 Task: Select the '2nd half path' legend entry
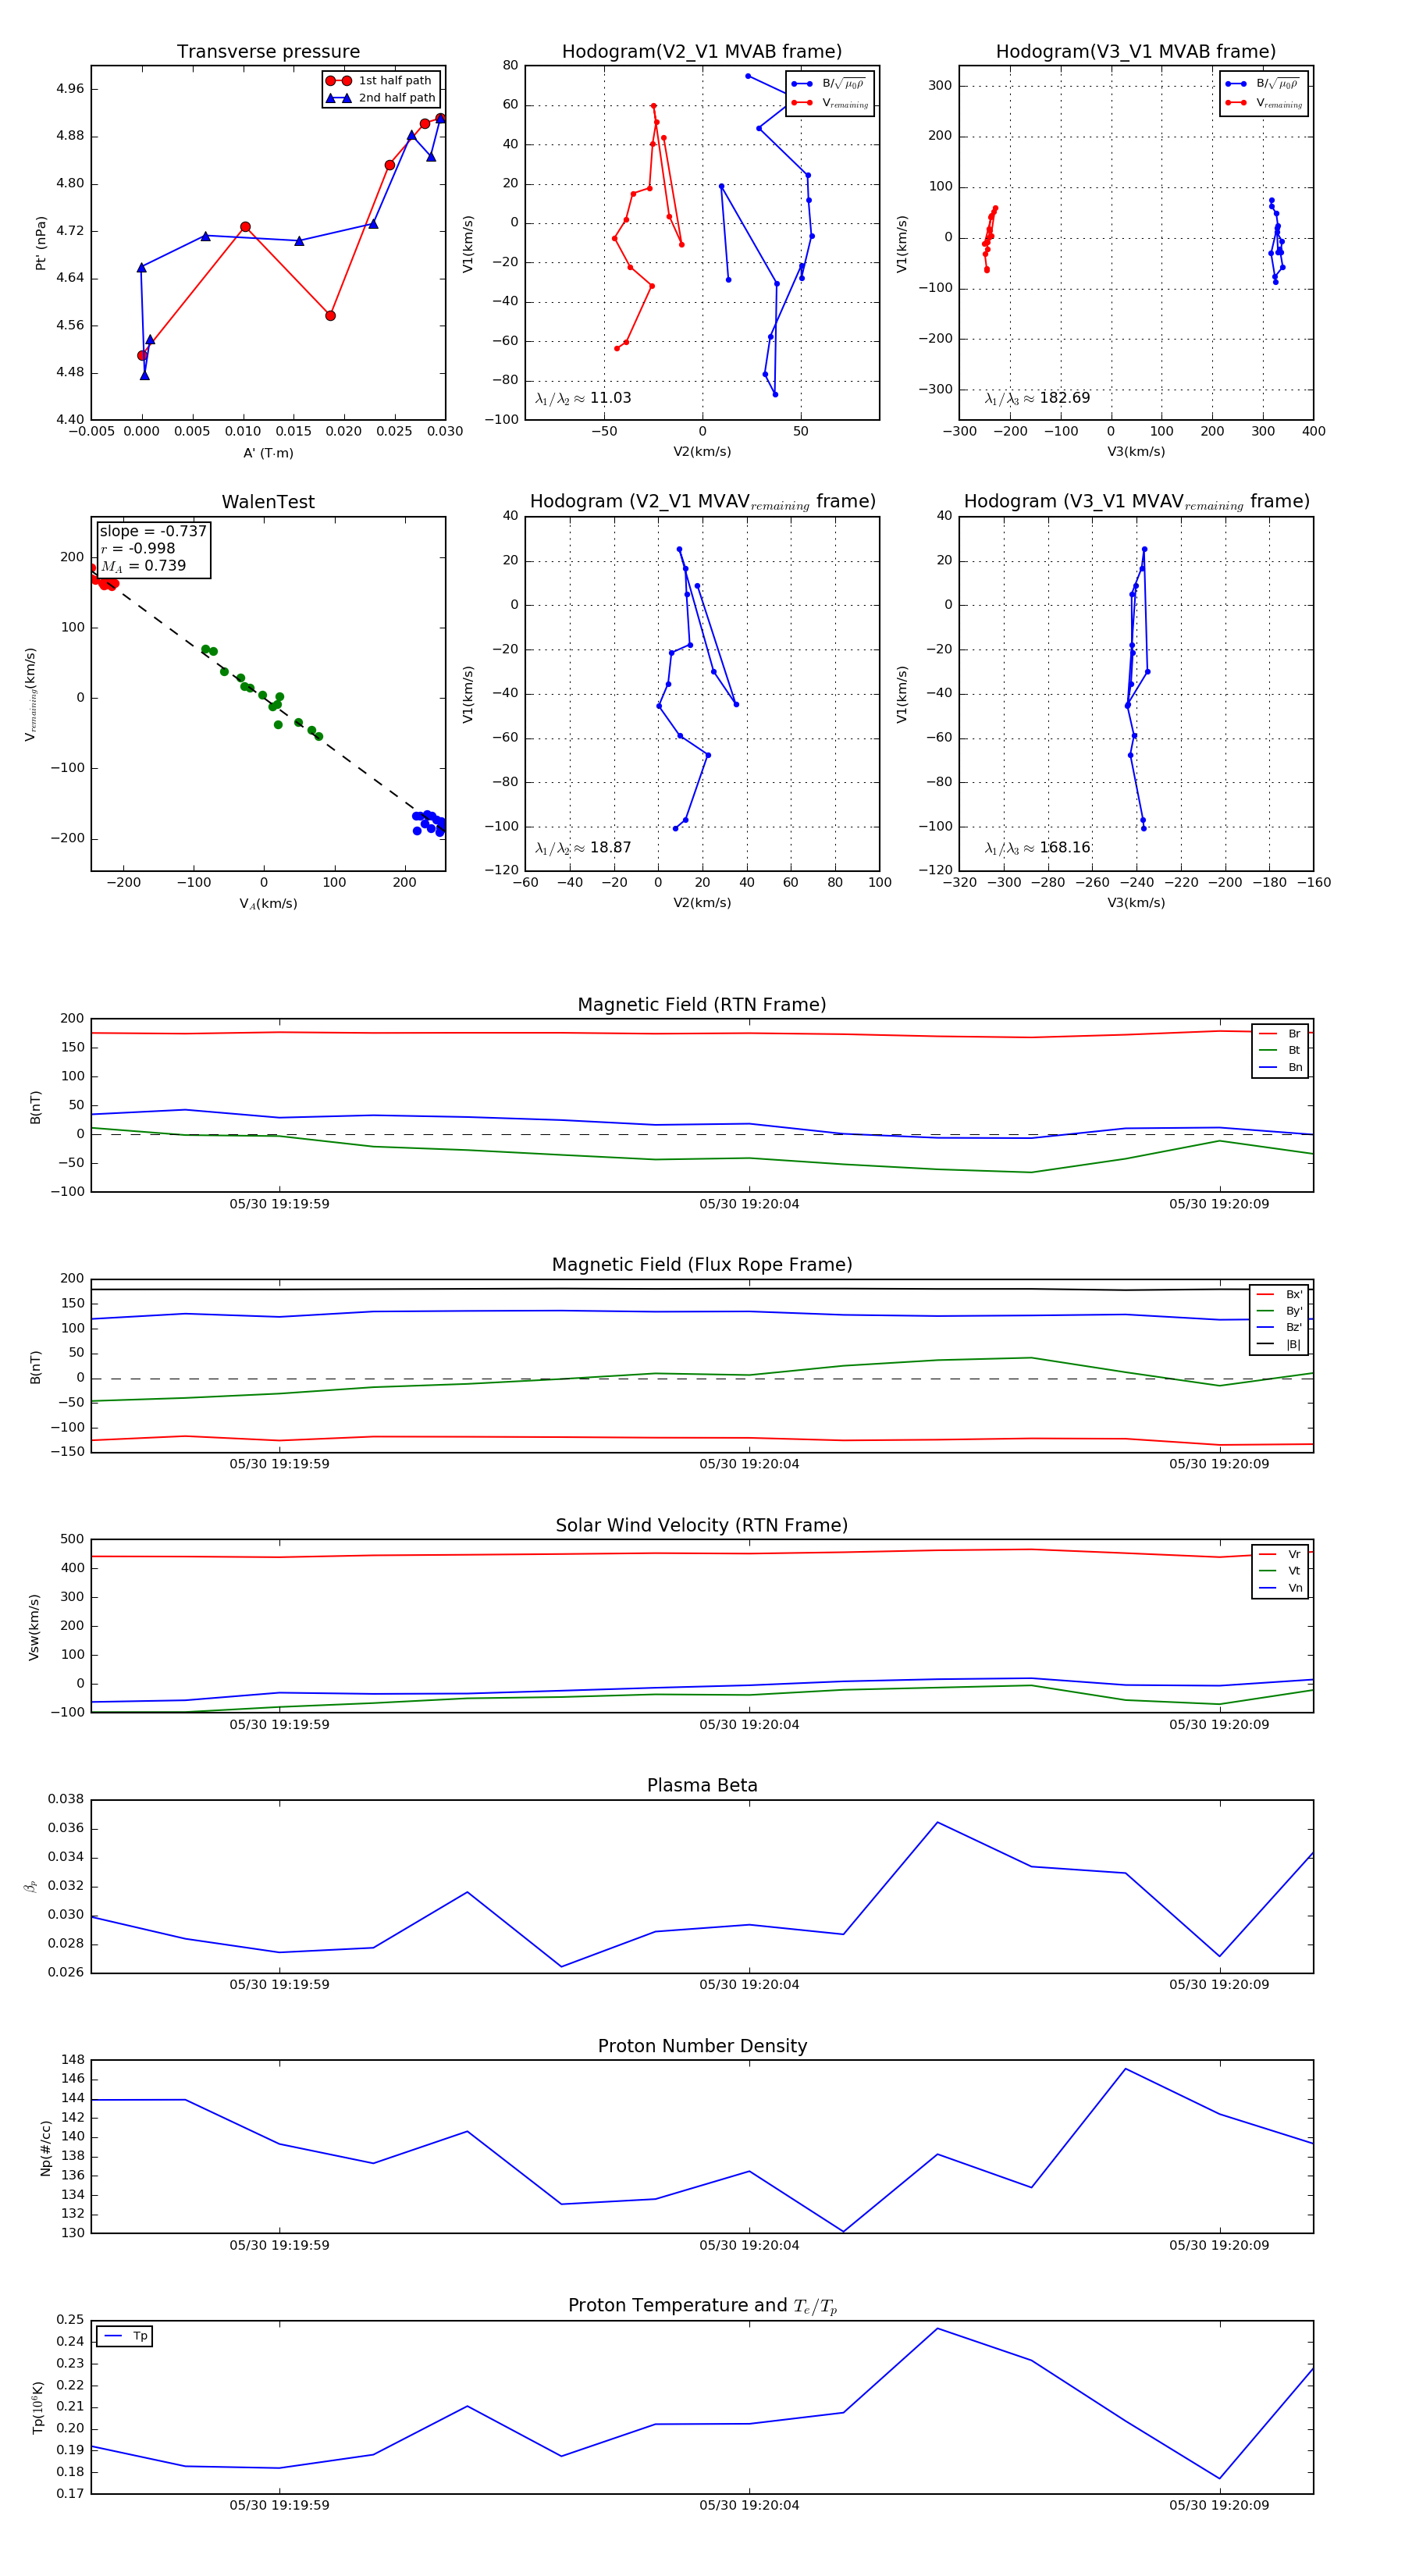[381, 98]
